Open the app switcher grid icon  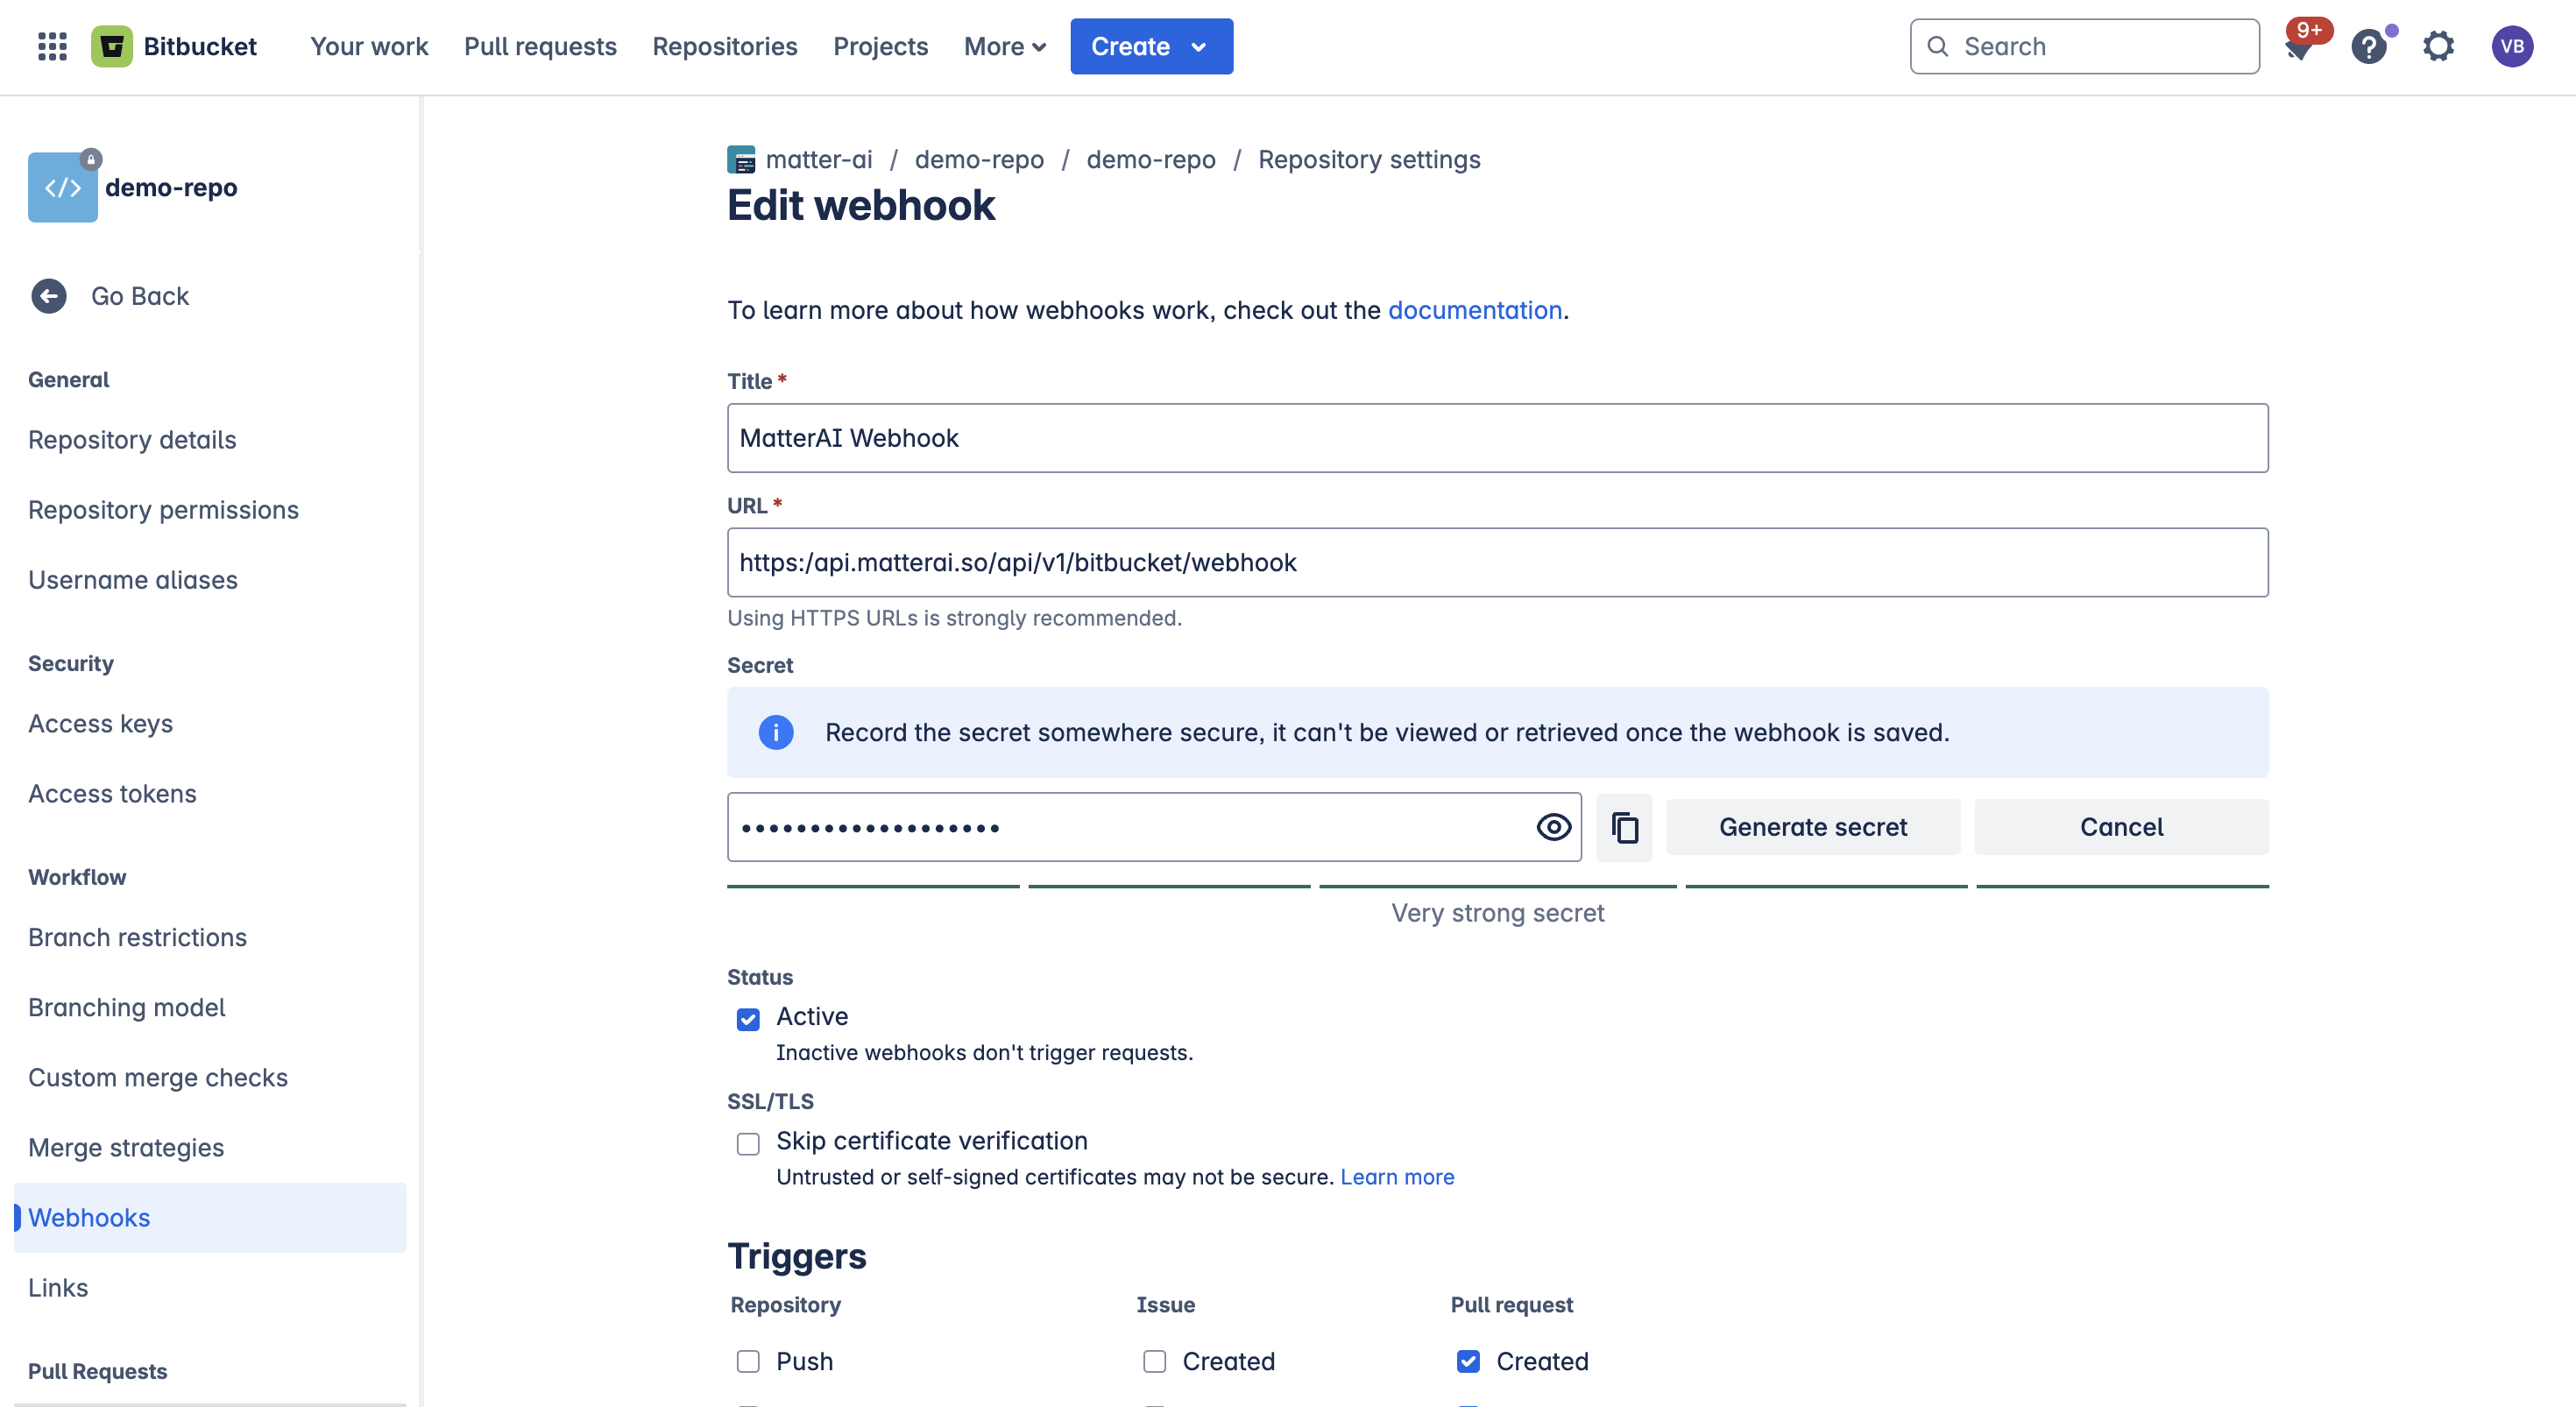52,46
